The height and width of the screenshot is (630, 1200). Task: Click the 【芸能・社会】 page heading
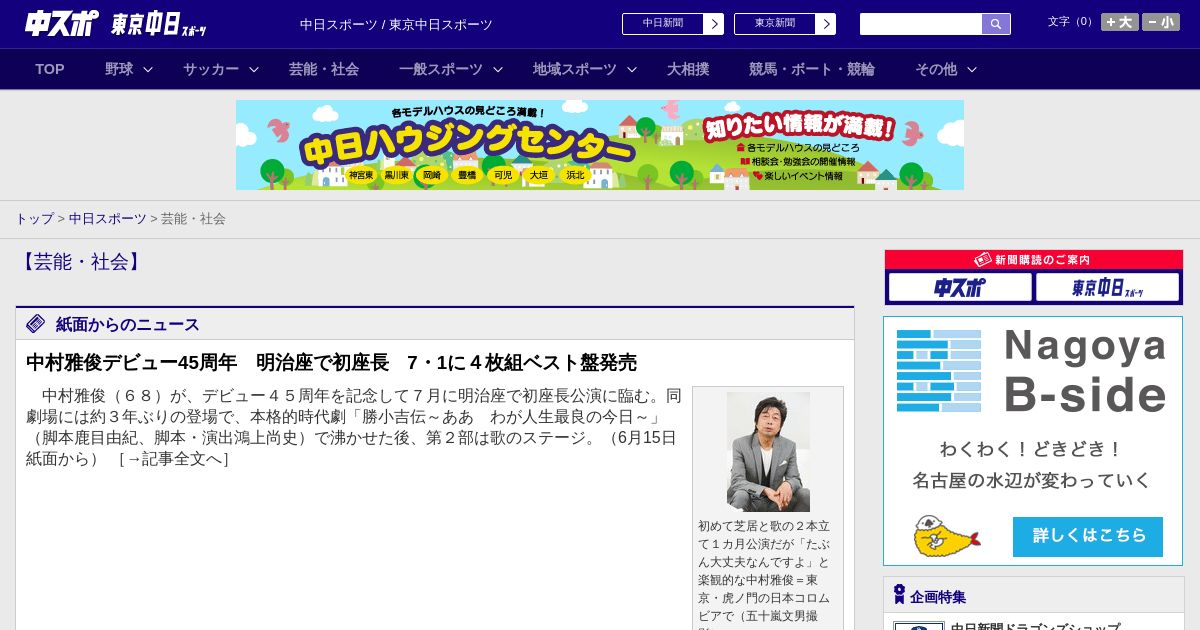(x=81, y=262)
